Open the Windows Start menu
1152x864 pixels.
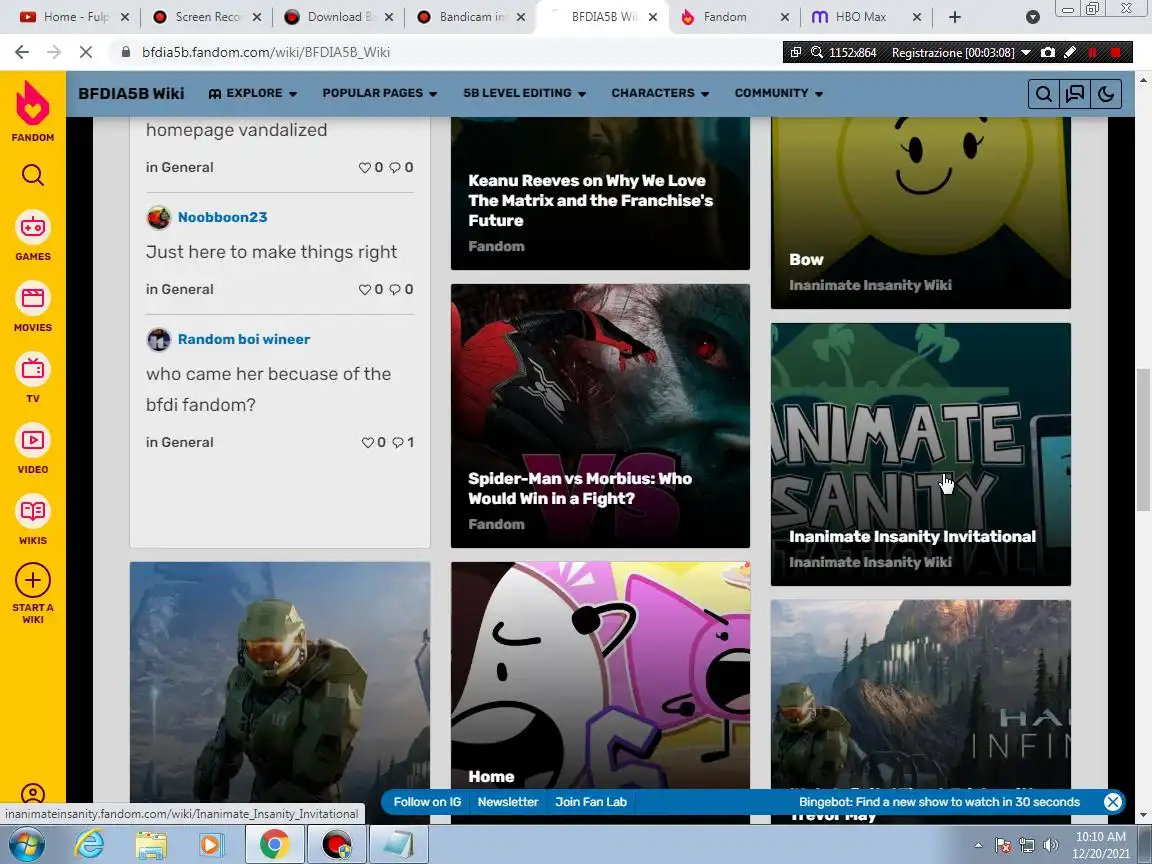pyautogui.click(x=26, y=844)
